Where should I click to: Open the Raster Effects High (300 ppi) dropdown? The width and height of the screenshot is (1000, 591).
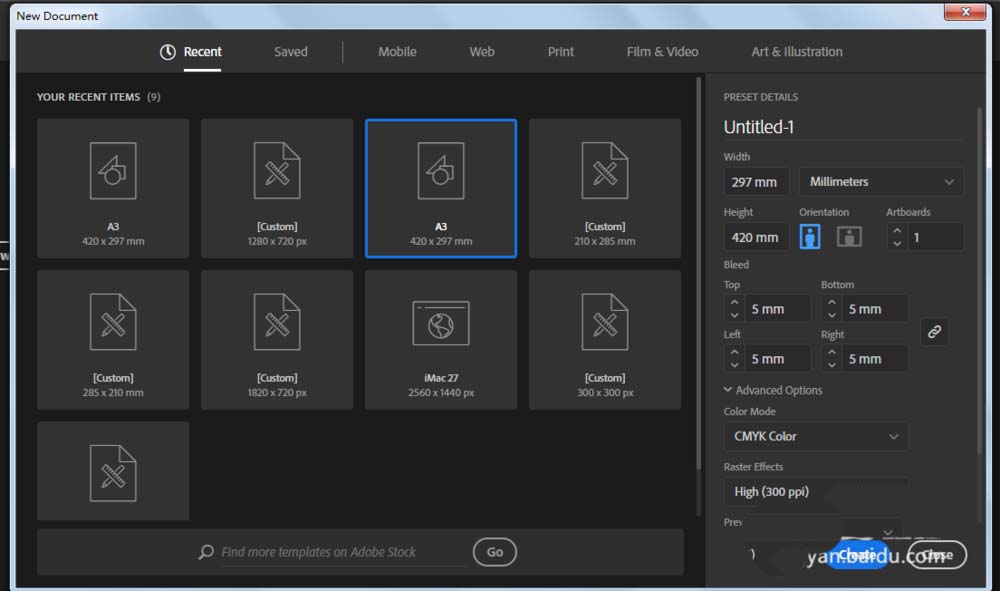tap(816, 492)
